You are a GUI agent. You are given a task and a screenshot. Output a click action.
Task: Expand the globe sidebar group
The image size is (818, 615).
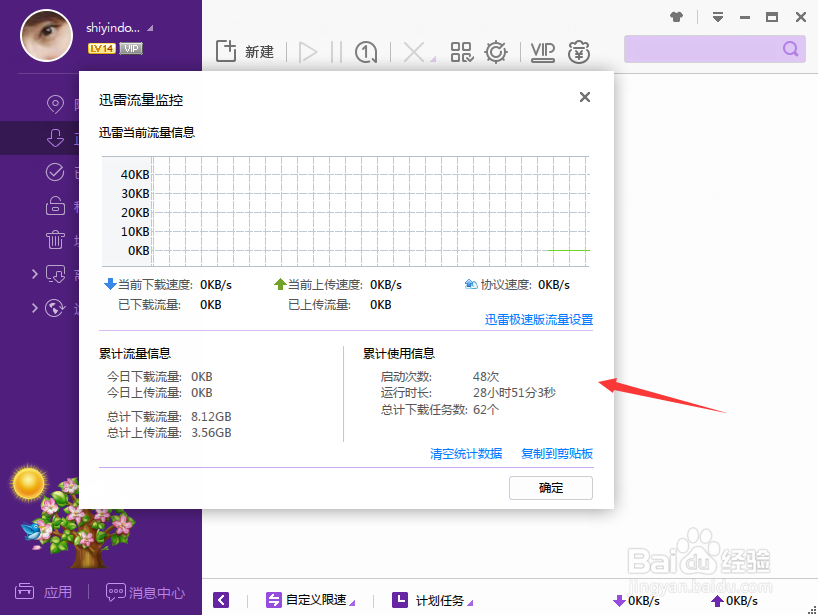(34, 308)
